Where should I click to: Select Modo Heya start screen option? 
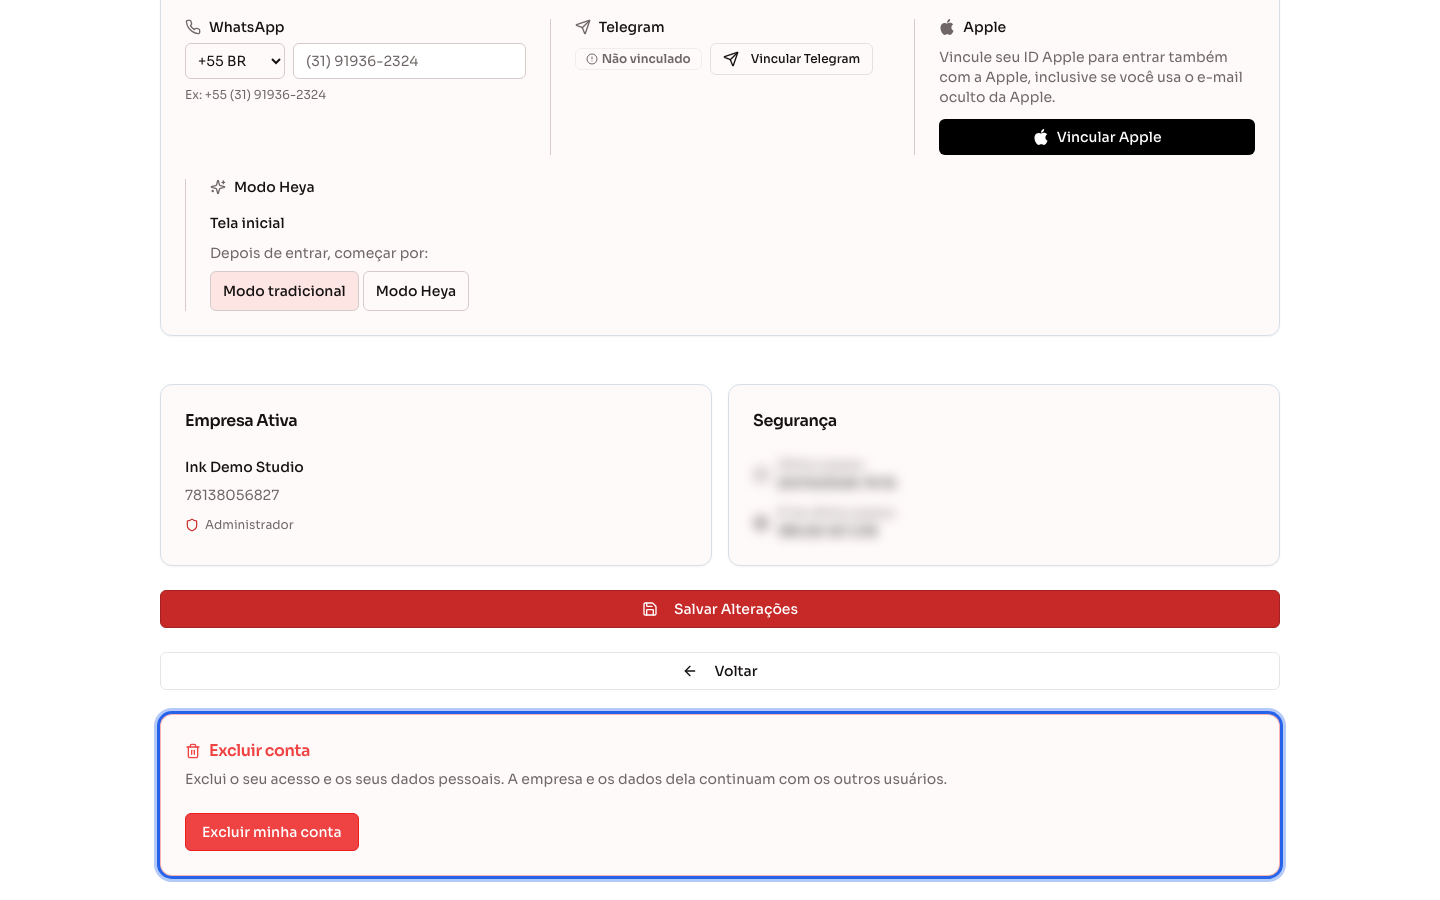416,291
